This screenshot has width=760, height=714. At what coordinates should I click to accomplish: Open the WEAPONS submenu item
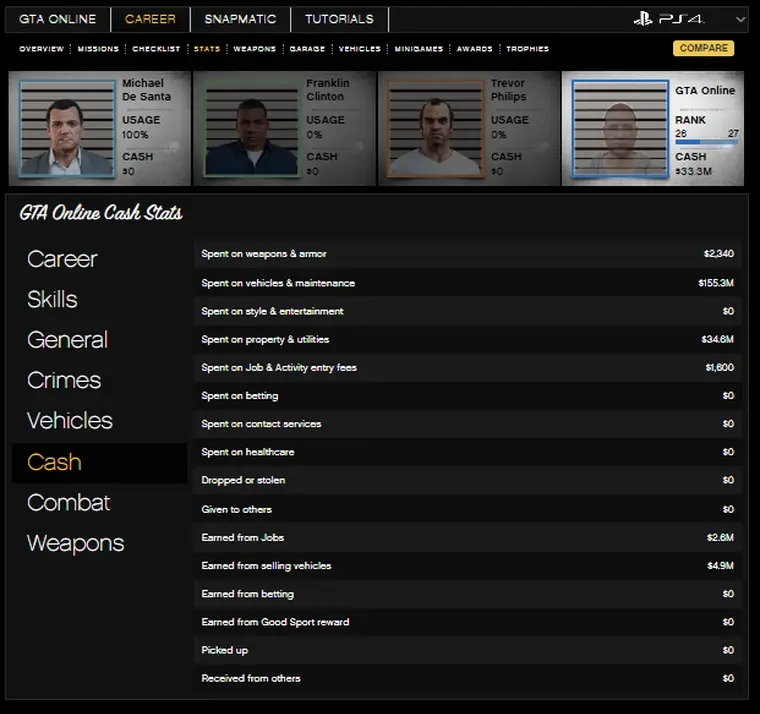click(x=254, y=49)
